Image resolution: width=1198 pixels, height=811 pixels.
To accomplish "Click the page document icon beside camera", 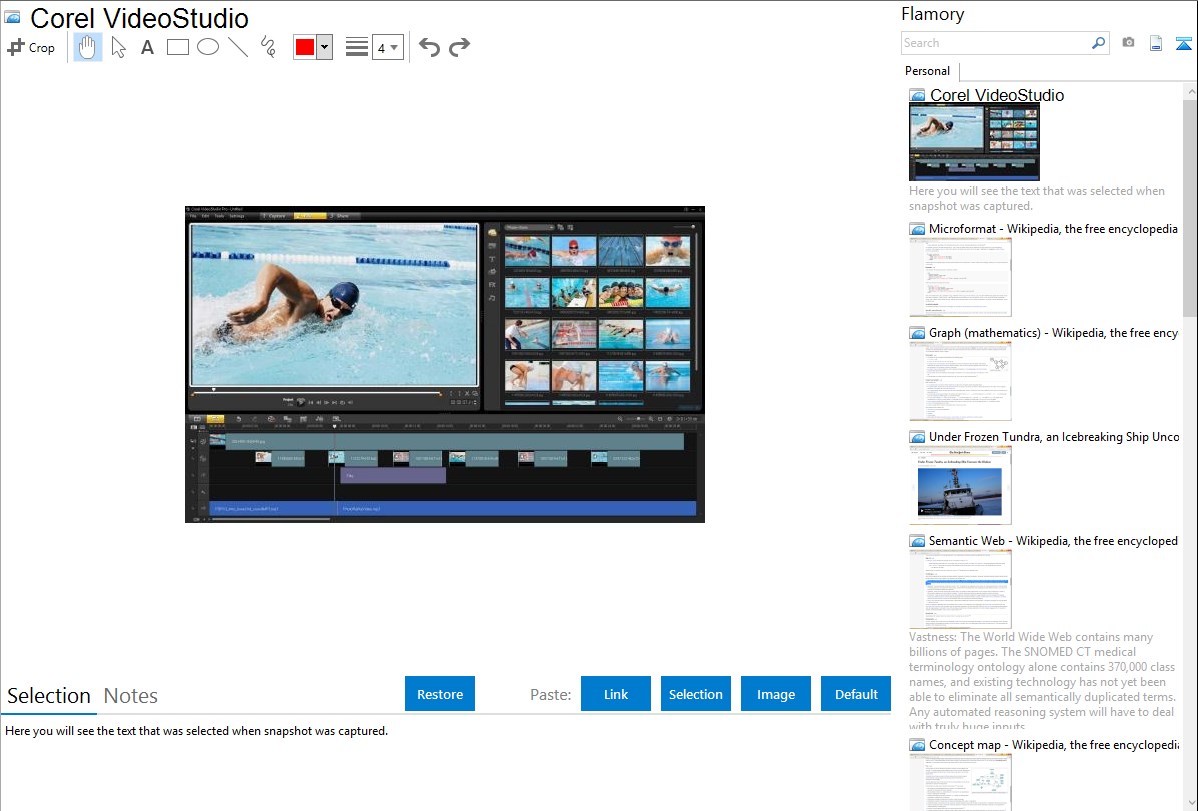I will pos(1156,43).
